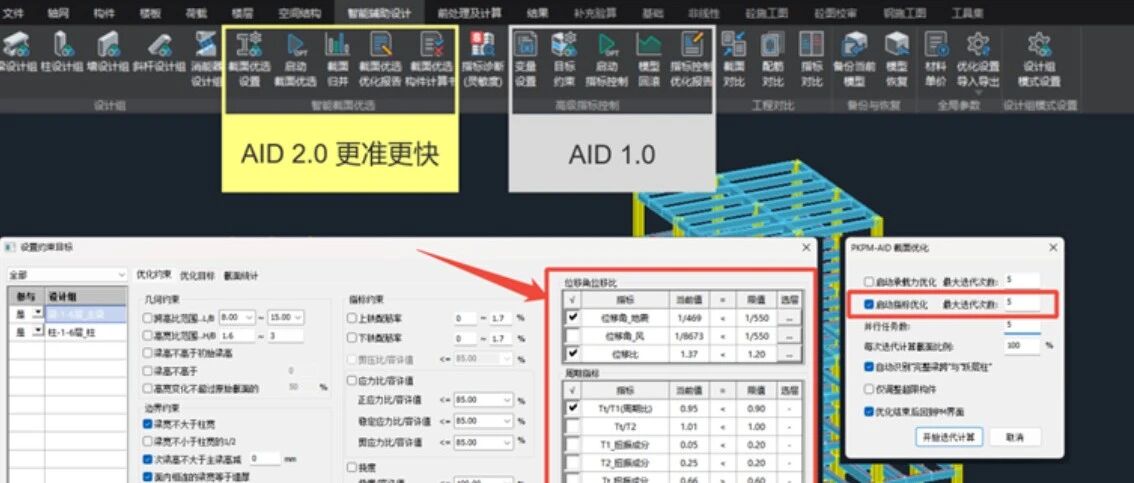Switch to 优化目标 tab in dialog

pos(197,275)
